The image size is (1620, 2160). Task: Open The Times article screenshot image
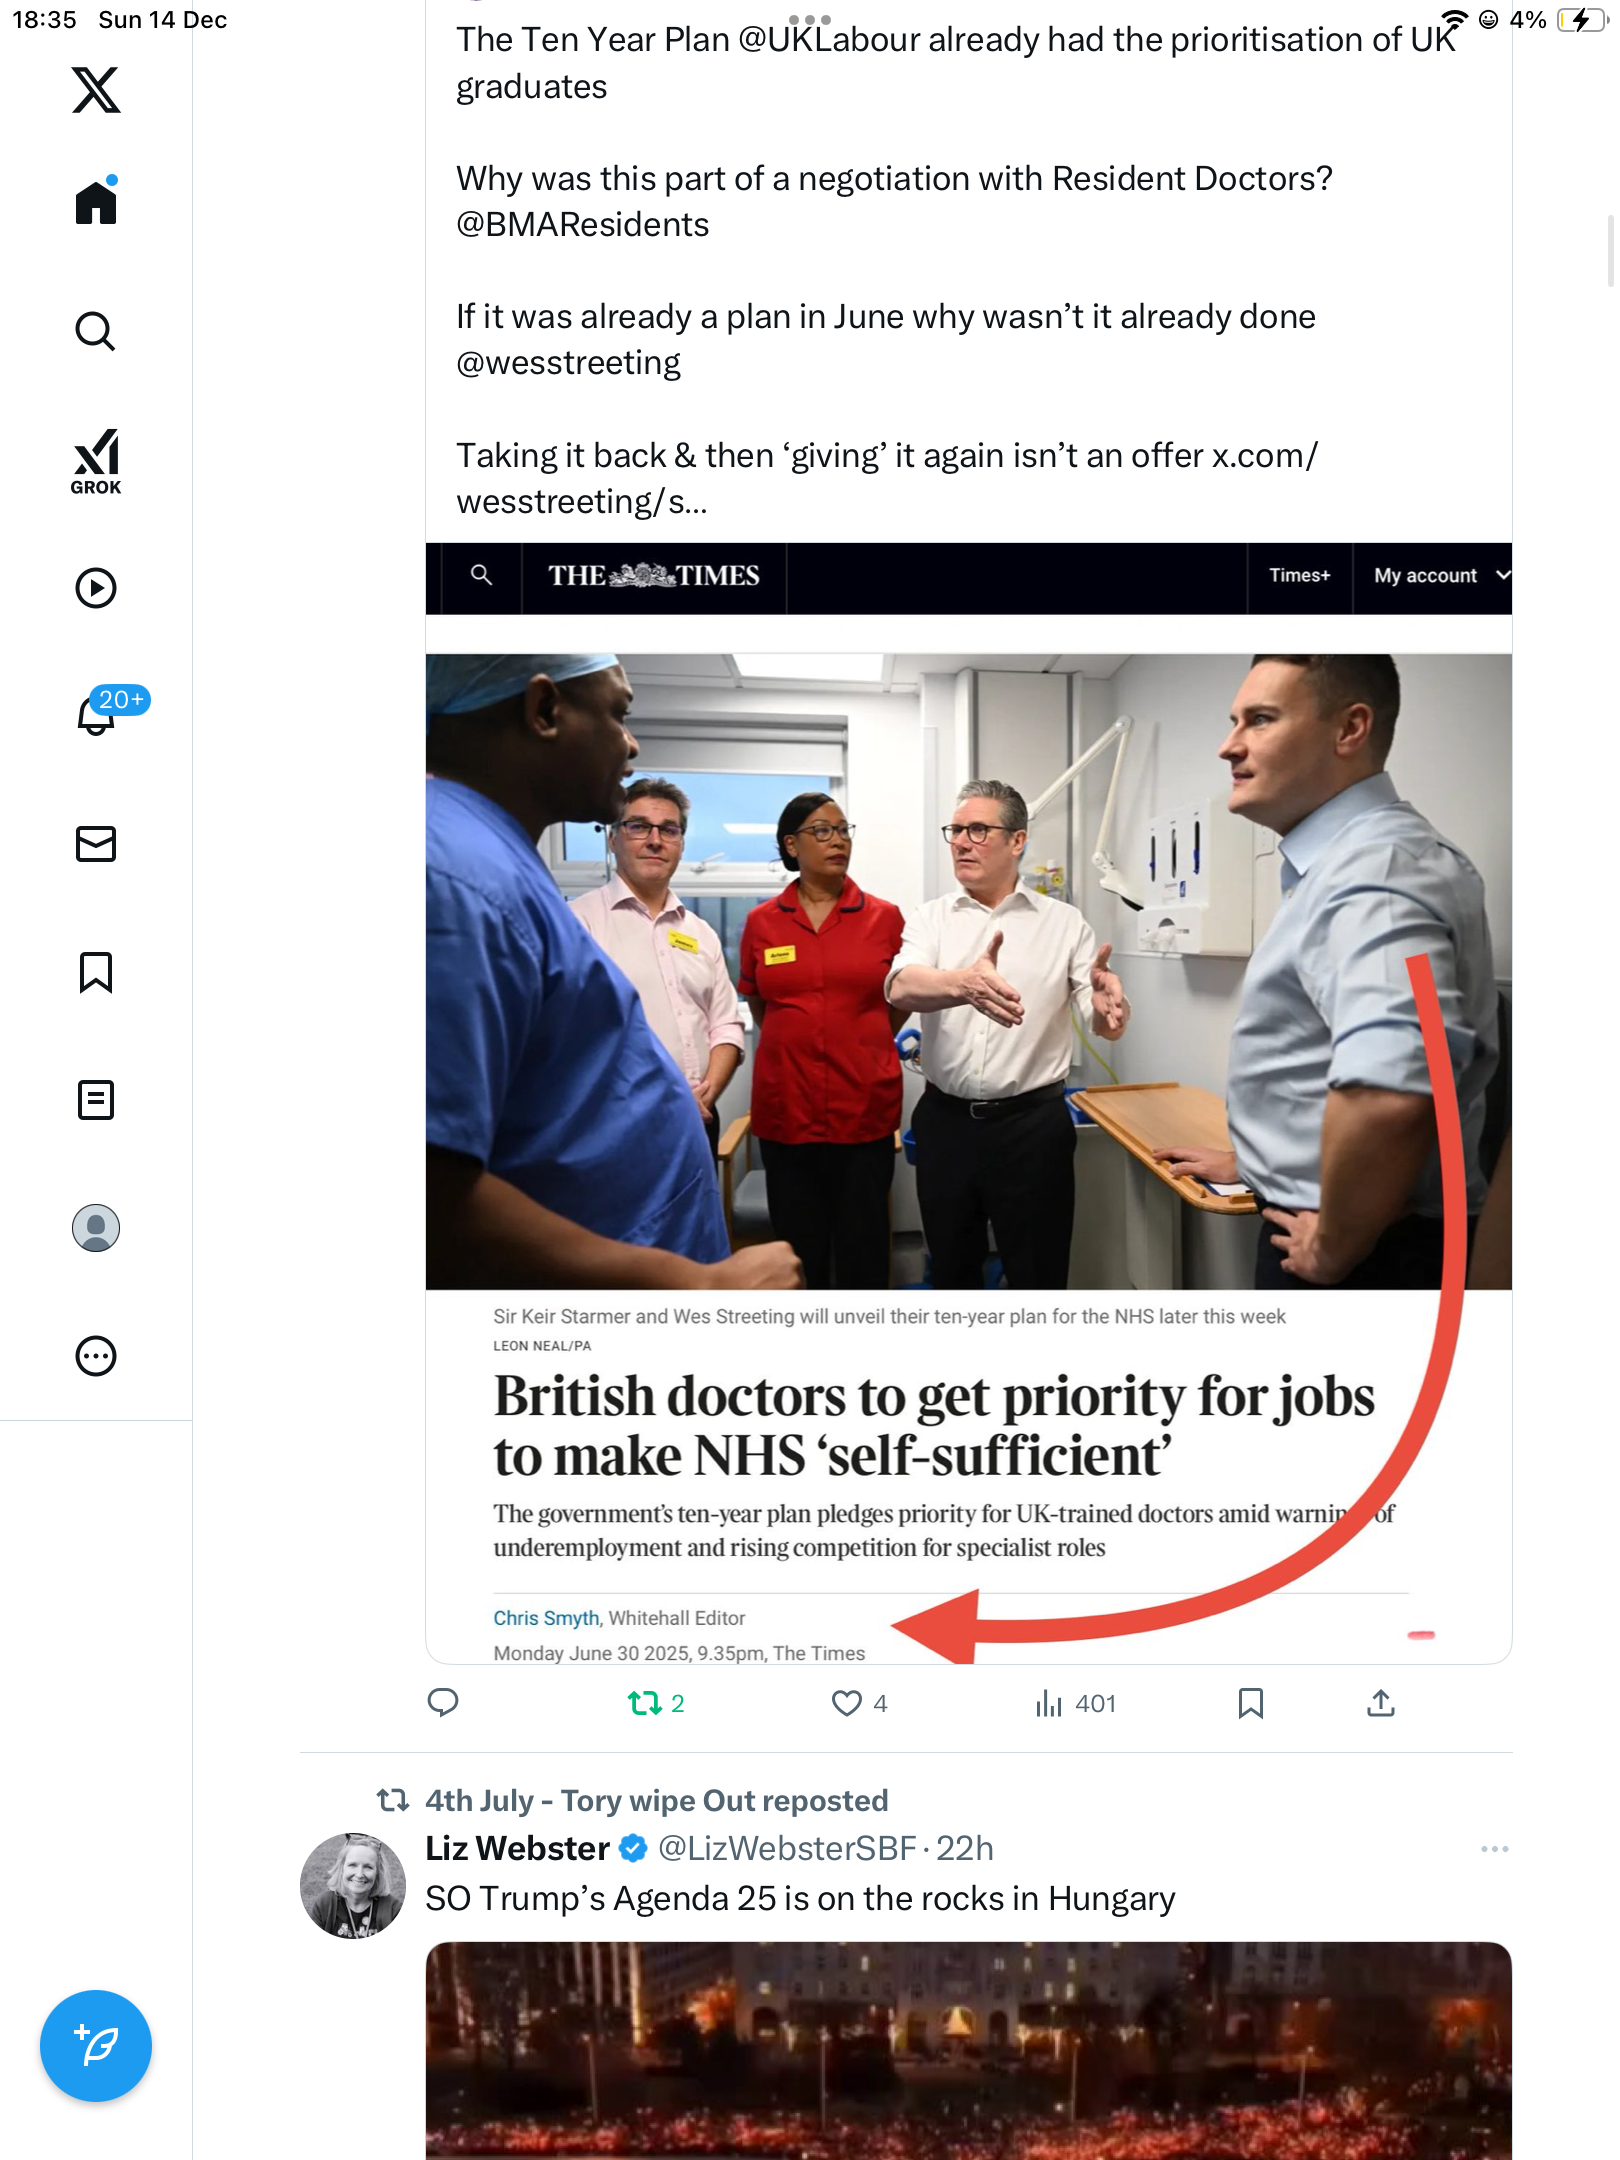tap(968, 1100)
